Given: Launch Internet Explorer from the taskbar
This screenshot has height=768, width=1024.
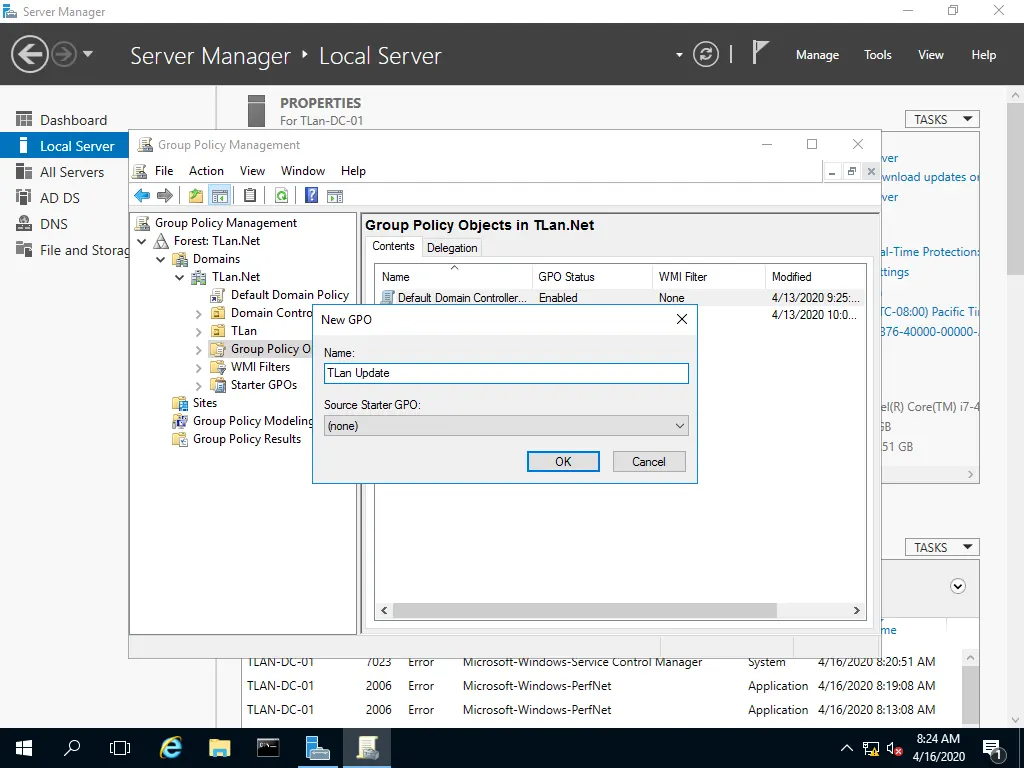Looking at the screenshot, I should pos(170,748).
